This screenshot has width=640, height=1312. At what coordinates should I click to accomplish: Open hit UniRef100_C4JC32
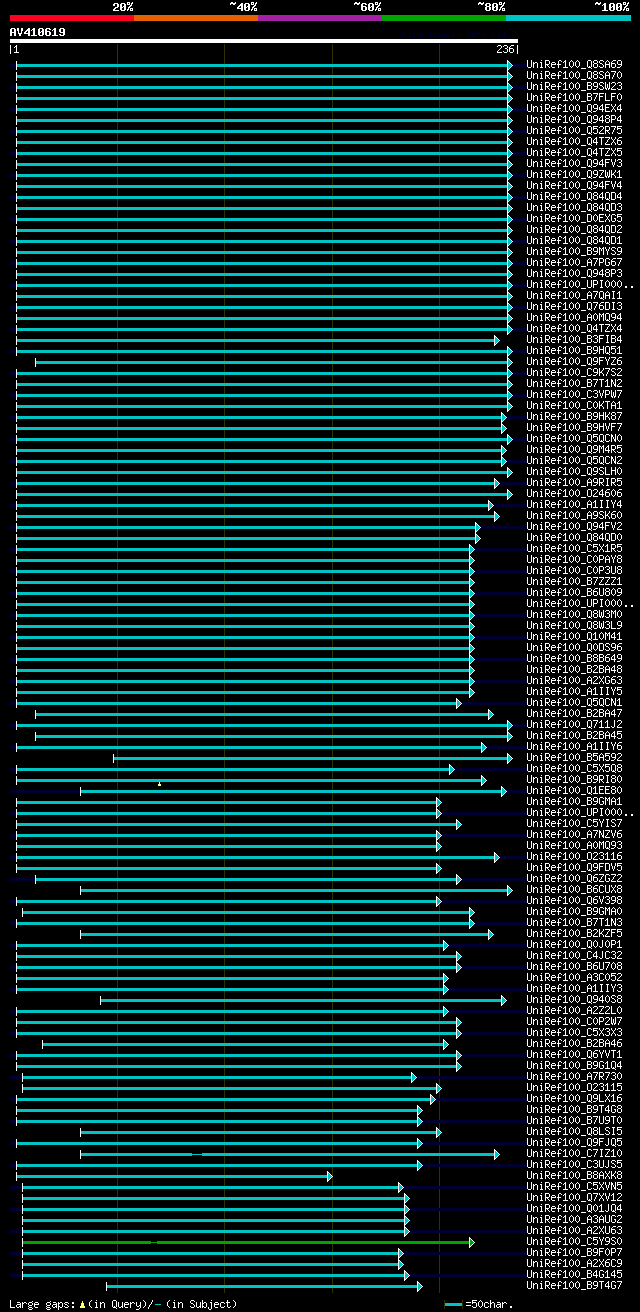574,955
